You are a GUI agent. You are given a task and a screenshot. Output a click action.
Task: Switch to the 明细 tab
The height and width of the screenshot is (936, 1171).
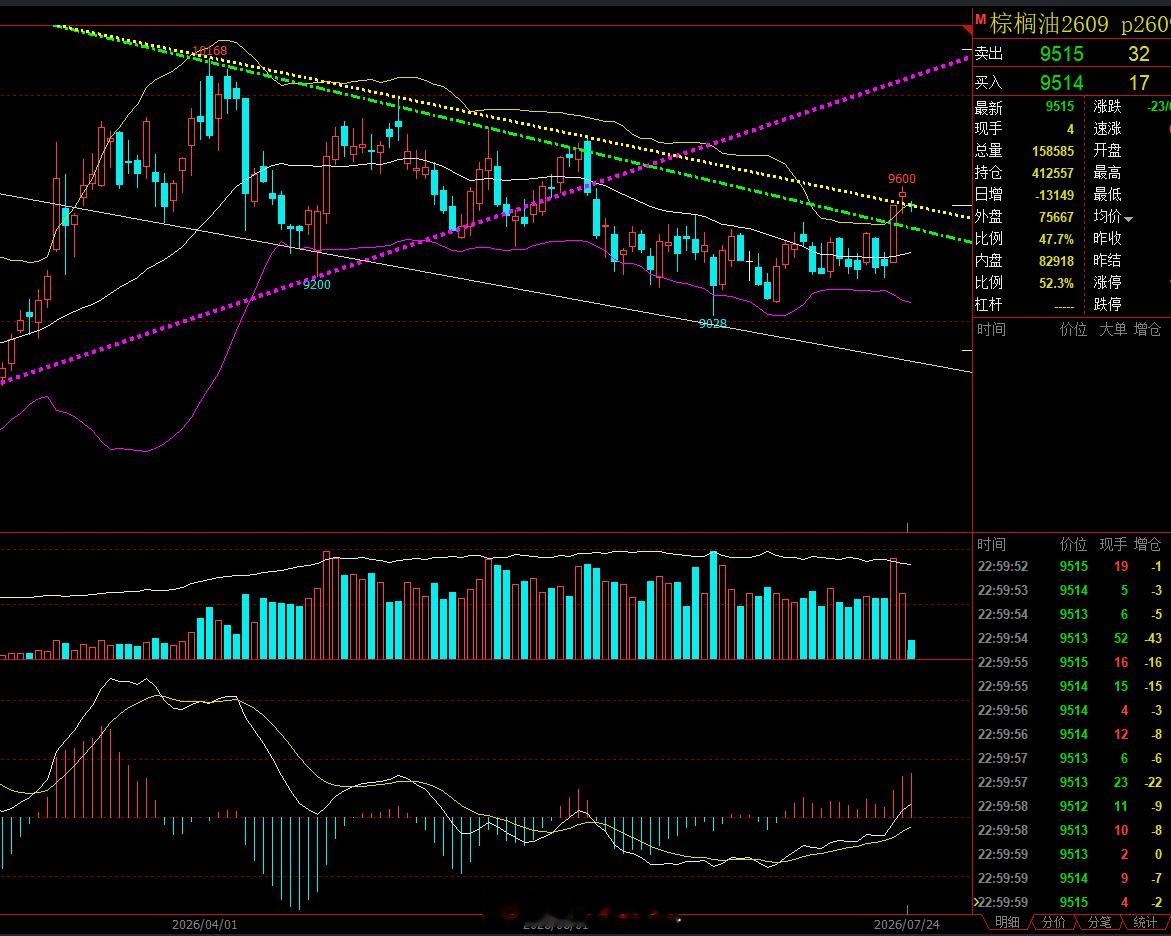1007,923
